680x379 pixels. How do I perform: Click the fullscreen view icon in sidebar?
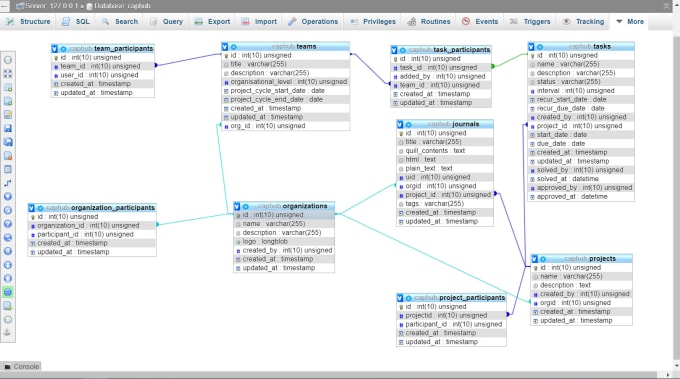click(x=8, y=74)
